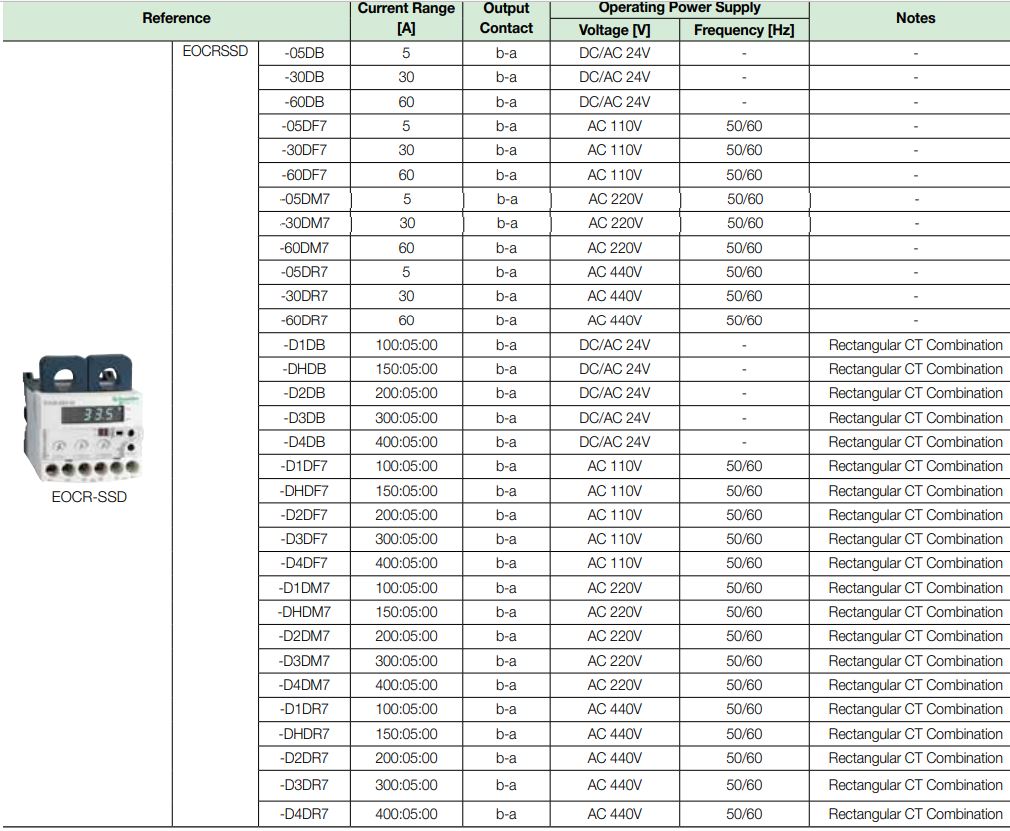Click the -30DR7 reference cell
This screenshot has width=1010, height=831.
304,296
